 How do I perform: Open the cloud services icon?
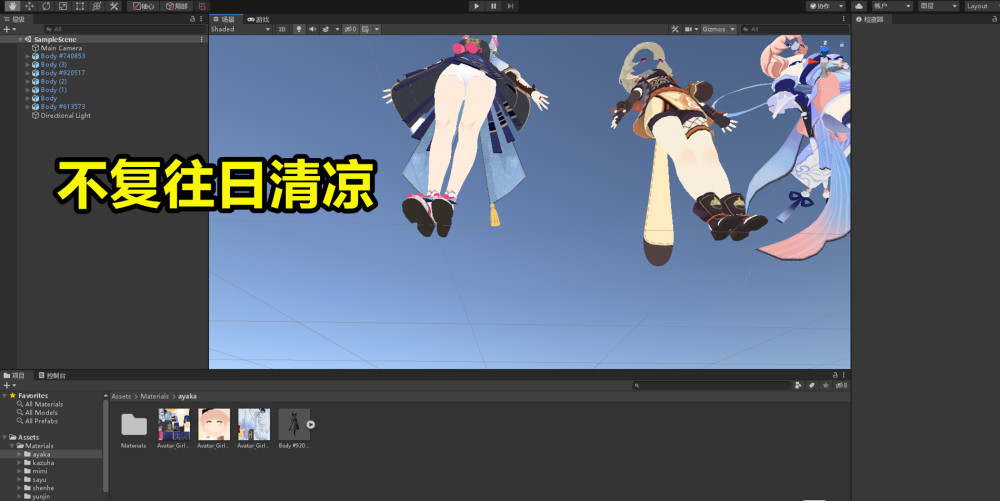[859, 6]
